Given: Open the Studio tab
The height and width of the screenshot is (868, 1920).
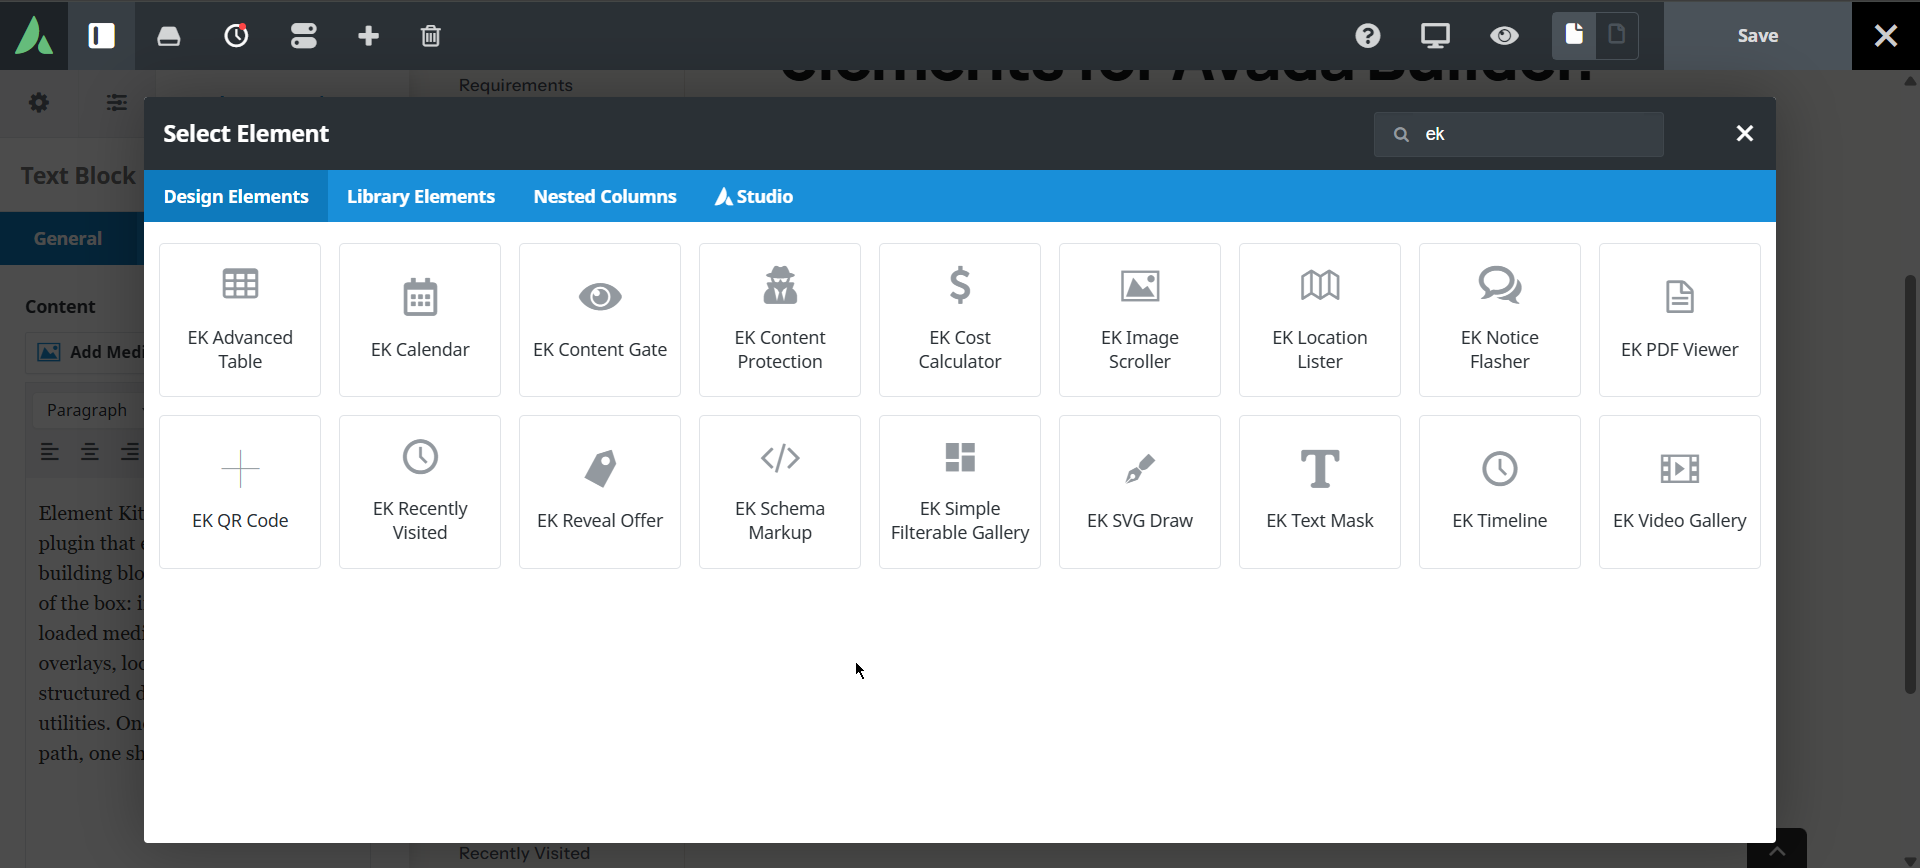Looking at the screenshot, I should point(754,196).
